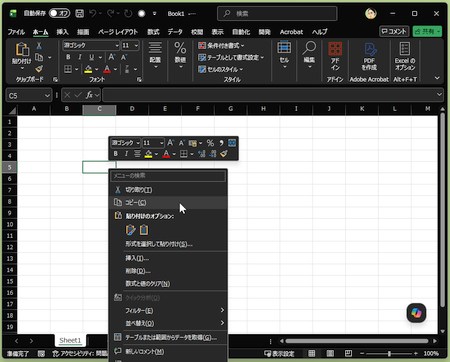Collapse the ribbon with the chevron
The width and height of the screenshot is (450, 362).
click(437, 78)
